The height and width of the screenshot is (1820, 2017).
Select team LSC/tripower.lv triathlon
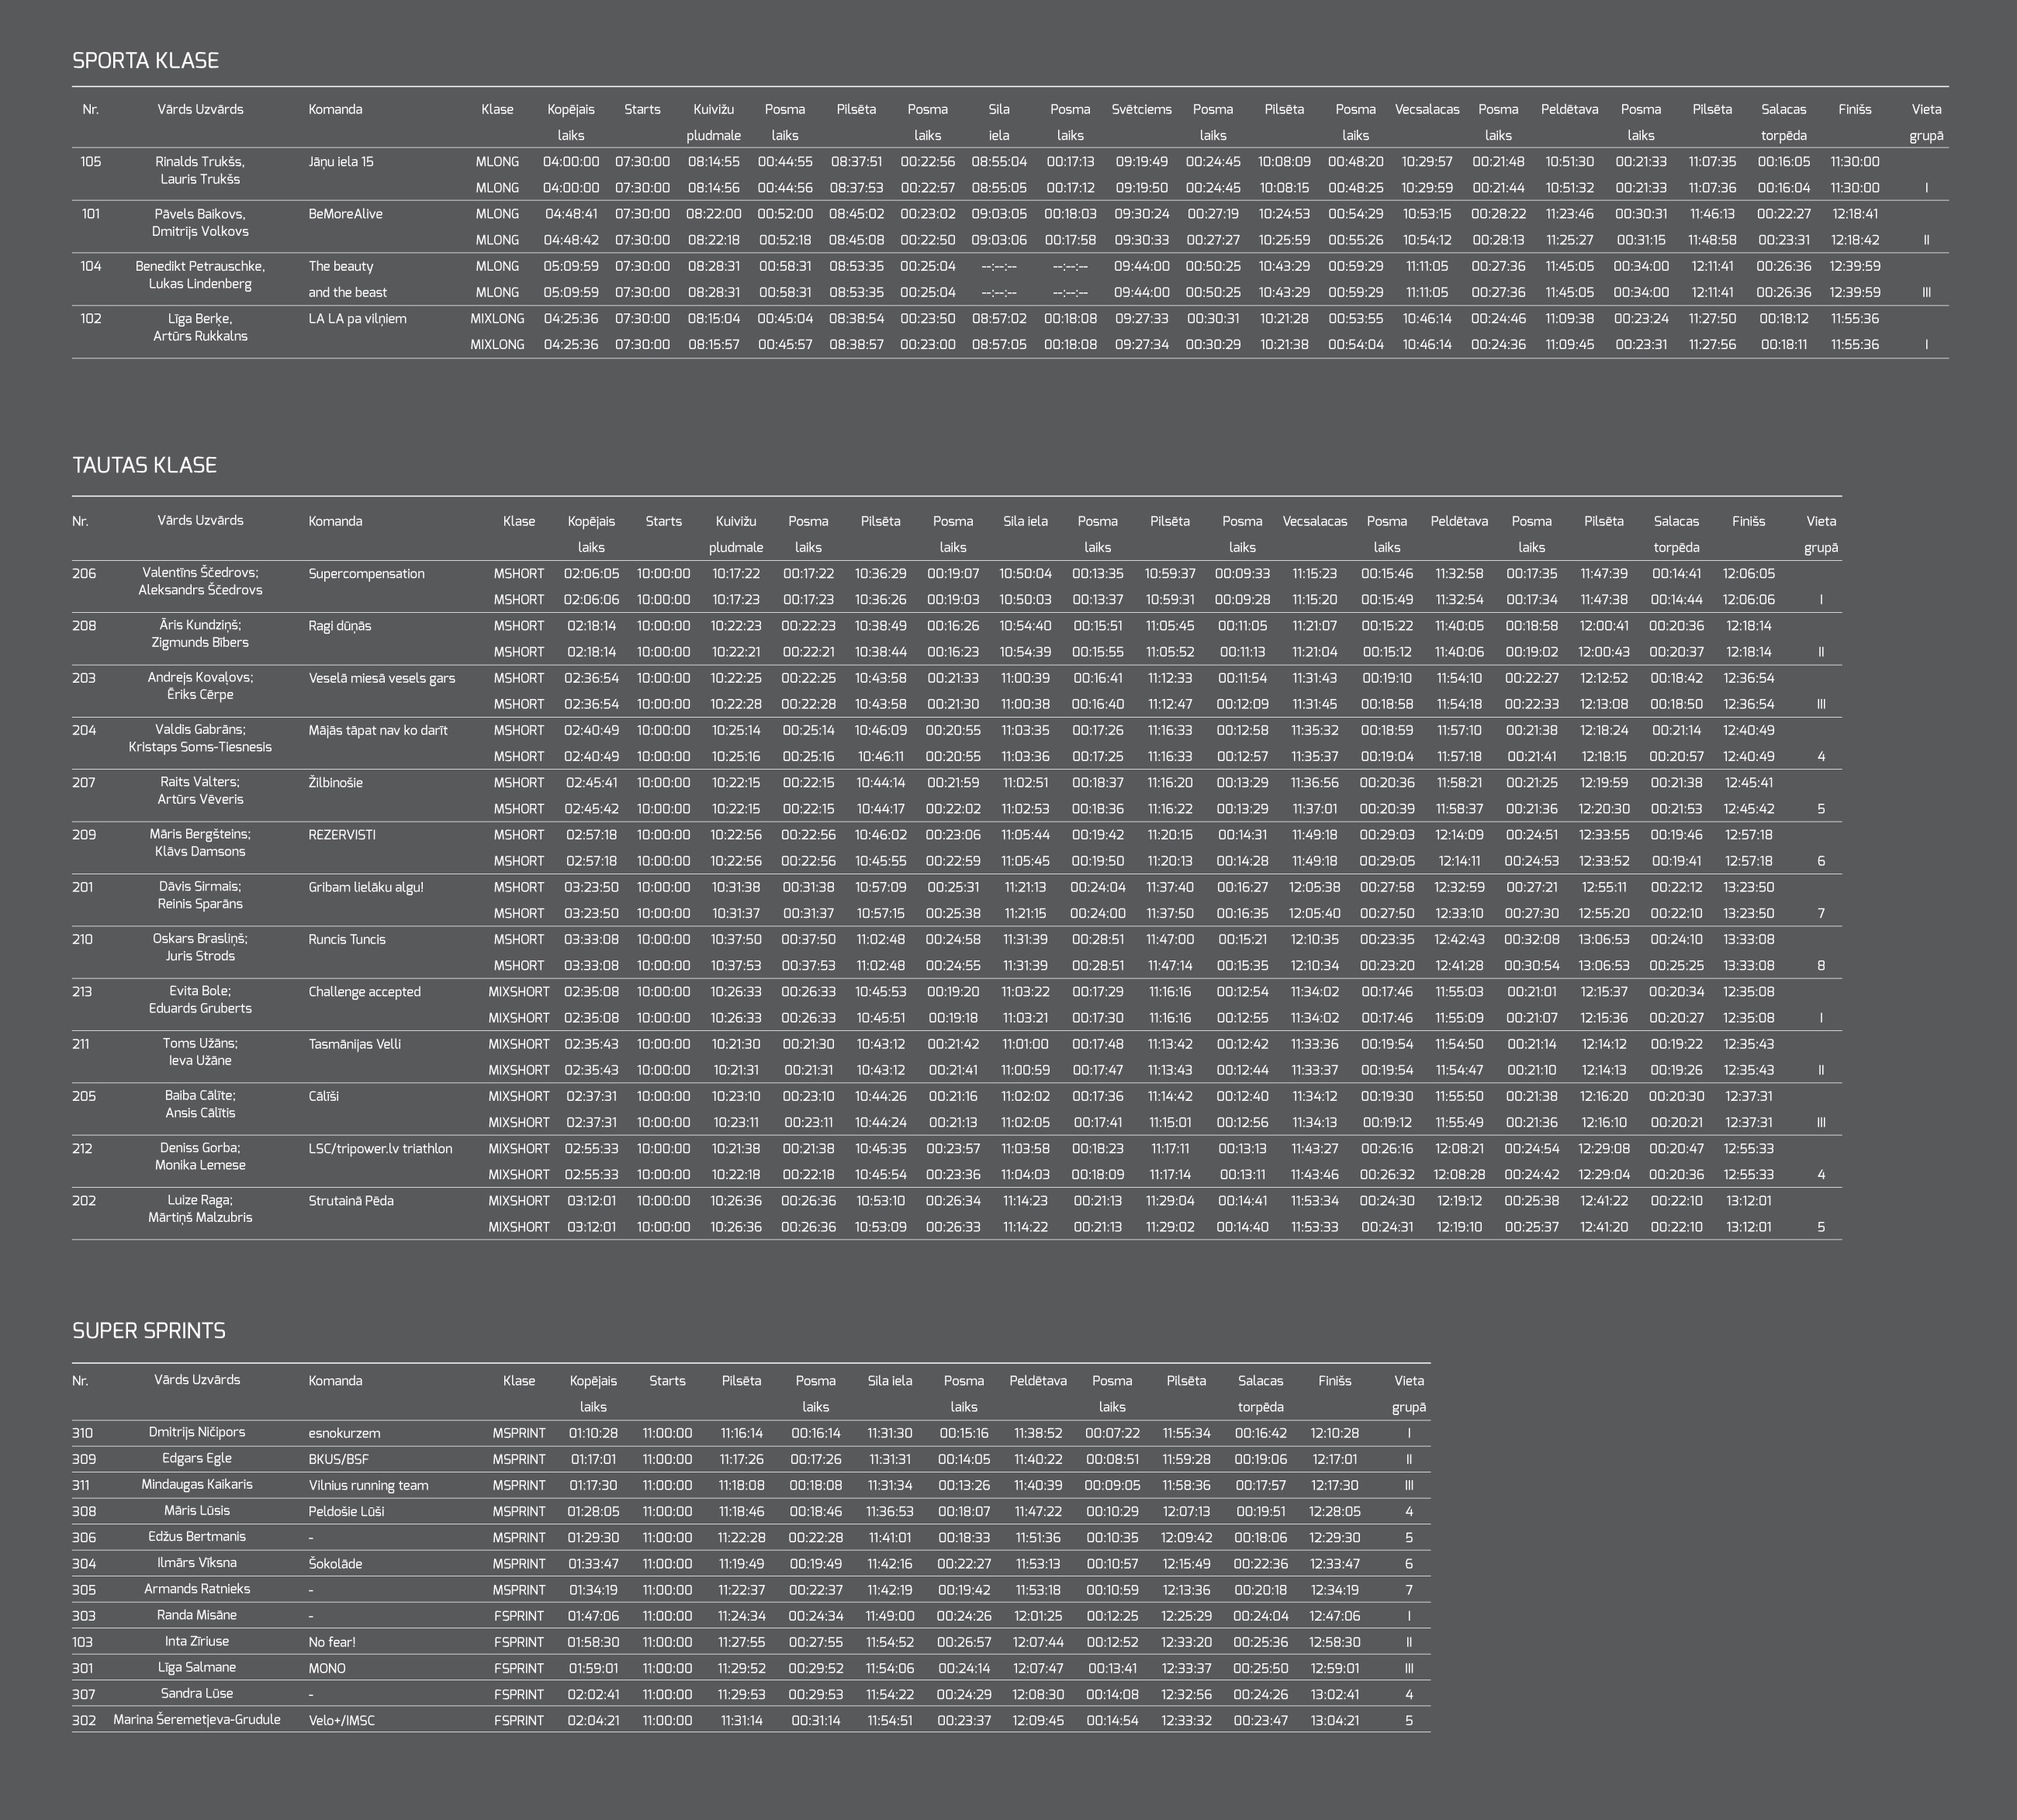(380, 1149)
